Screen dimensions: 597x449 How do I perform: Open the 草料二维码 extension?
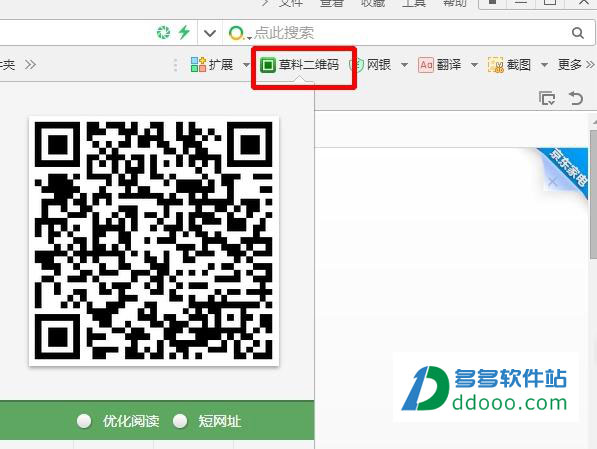coord(300,65)
